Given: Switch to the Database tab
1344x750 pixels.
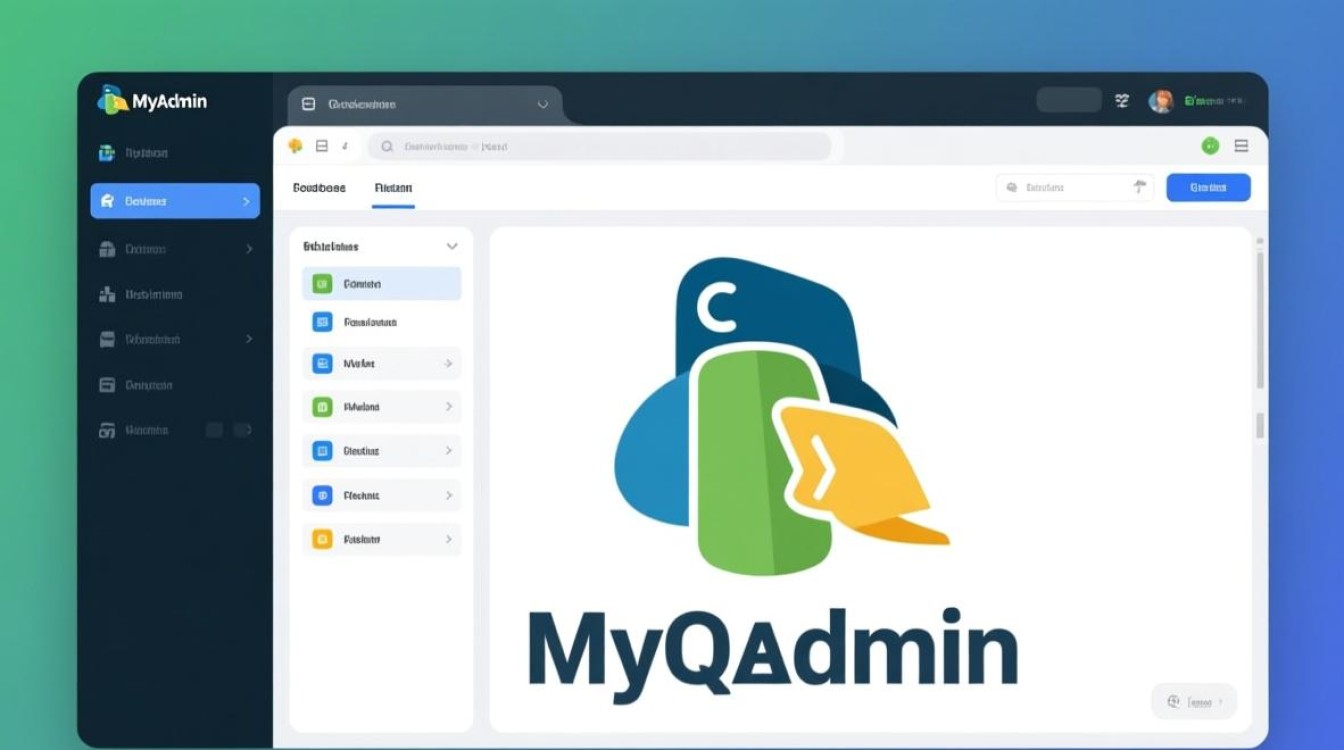Looking at the screenshot, I should pyautogui.click(x=319, y=187).
